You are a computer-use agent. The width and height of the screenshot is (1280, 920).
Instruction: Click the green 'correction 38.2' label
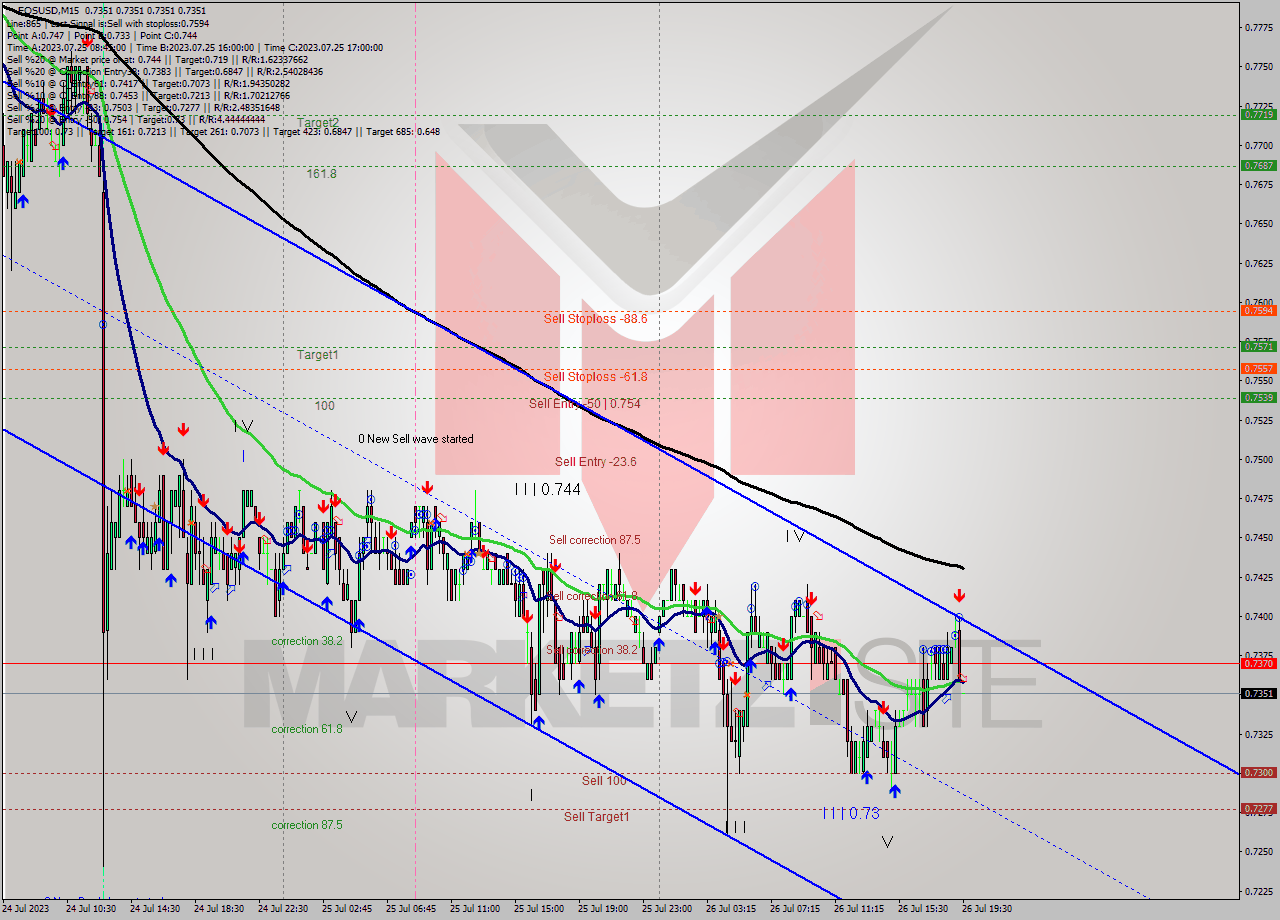point(307,641)
